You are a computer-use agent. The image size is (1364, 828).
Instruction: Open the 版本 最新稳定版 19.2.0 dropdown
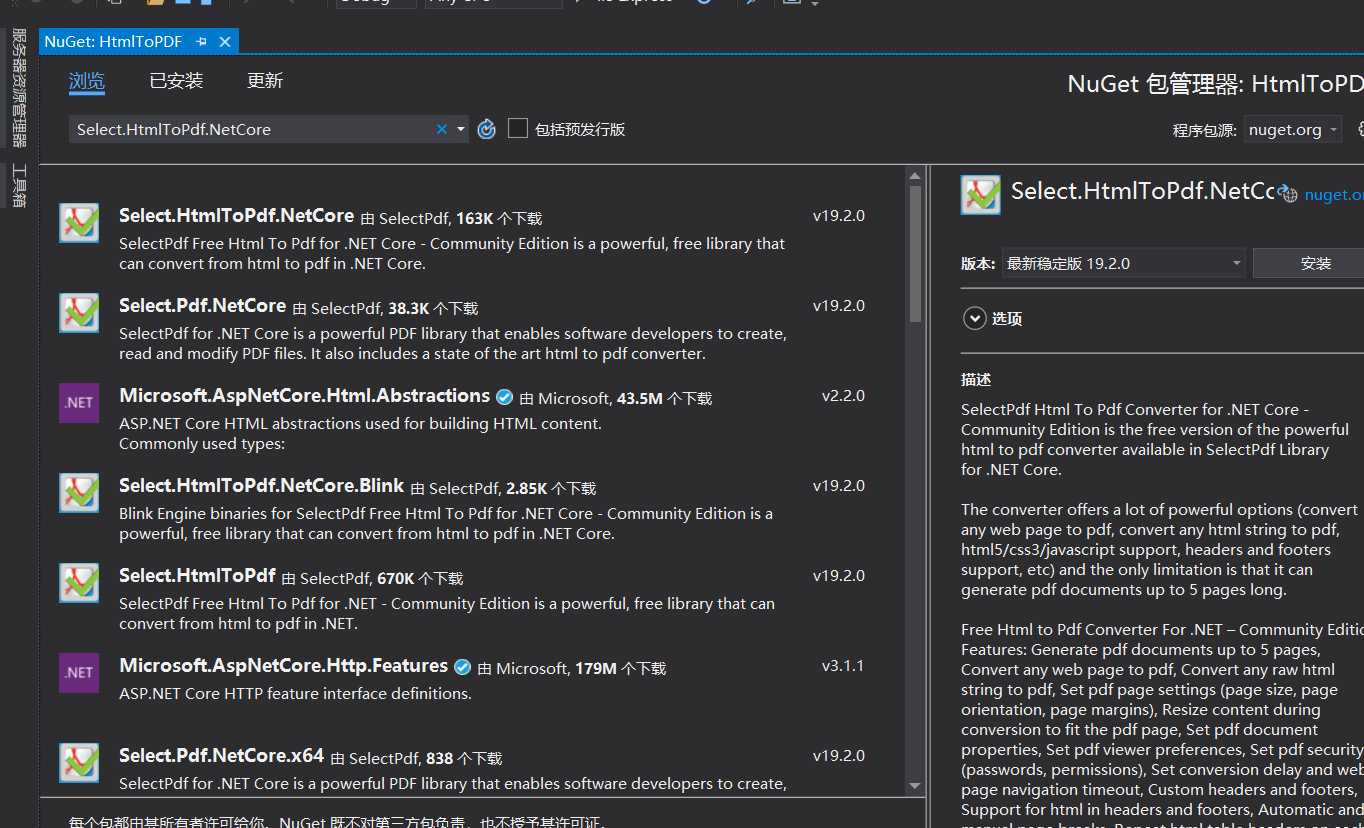pyautogui.click(x=1124, y=264)
